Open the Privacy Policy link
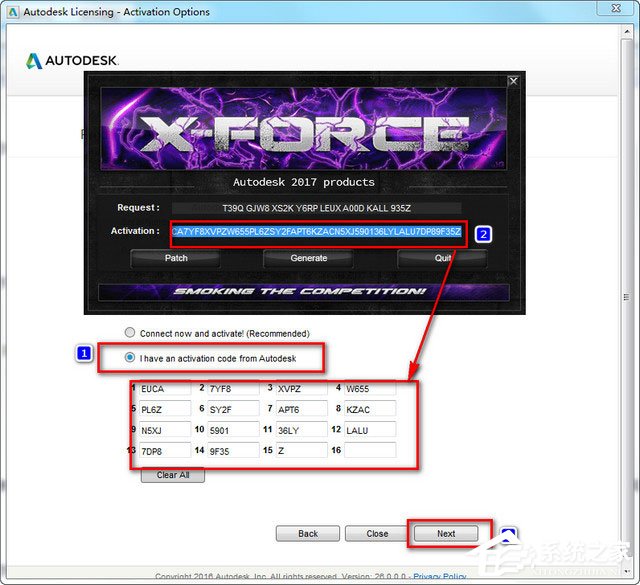 tap(440, 576)
